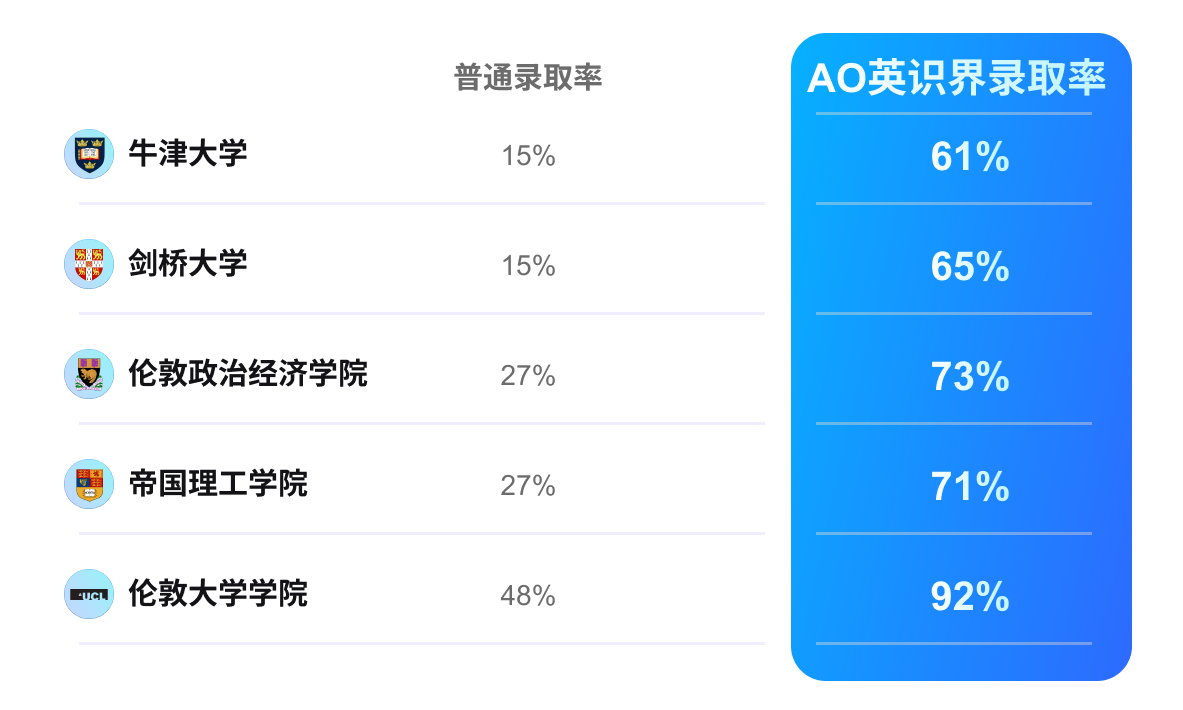This screenshot has width=1183, height=710.
Task: Open the 伦敦政治经济学院 entry
Action: point(247,374)
